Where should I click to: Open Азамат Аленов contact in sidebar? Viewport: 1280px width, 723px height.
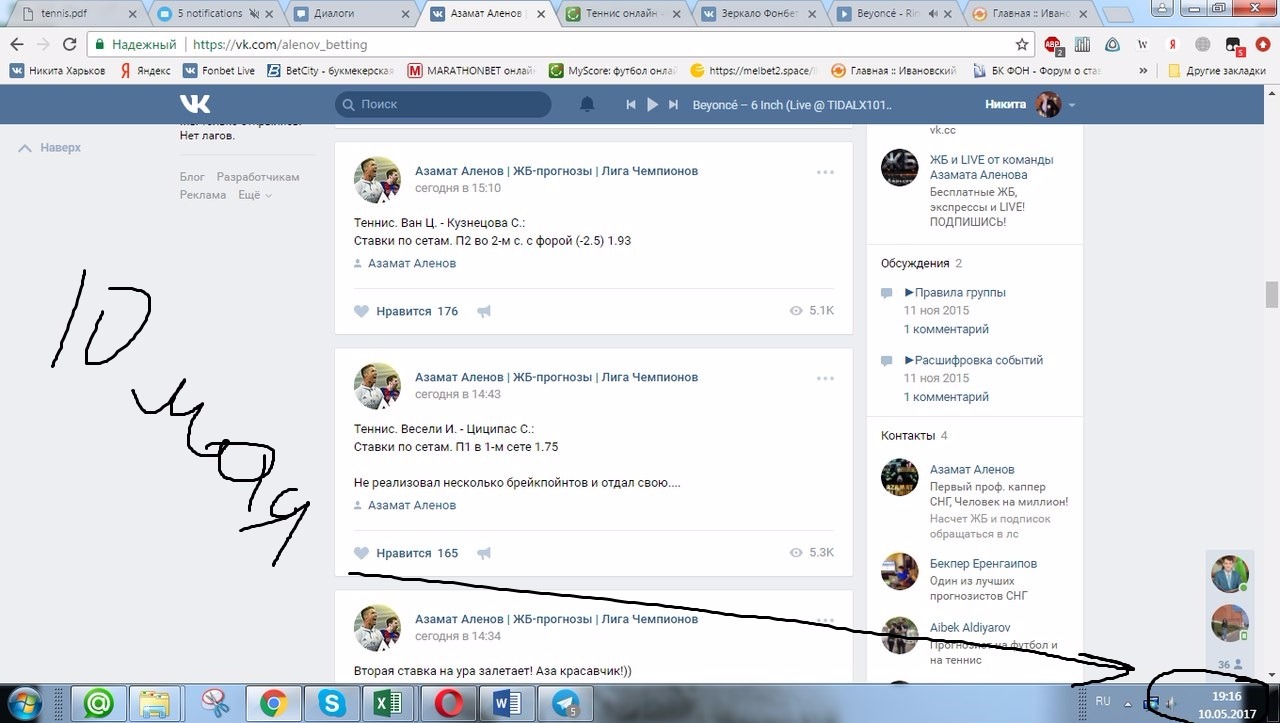click(972, 469)
